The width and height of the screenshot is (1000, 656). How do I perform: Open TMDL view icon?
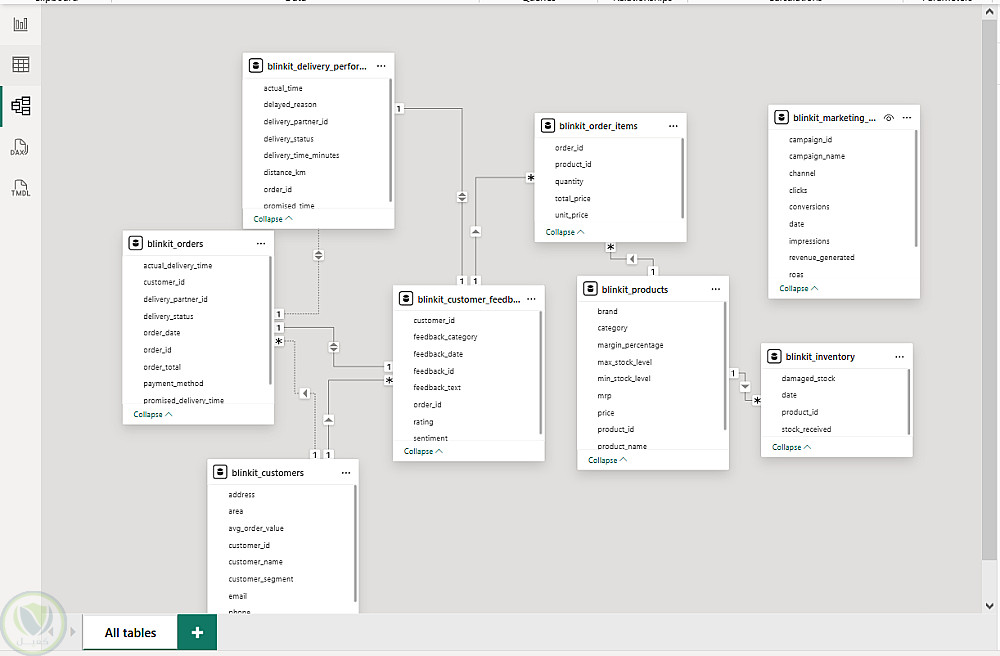click(x=20, y=188)
